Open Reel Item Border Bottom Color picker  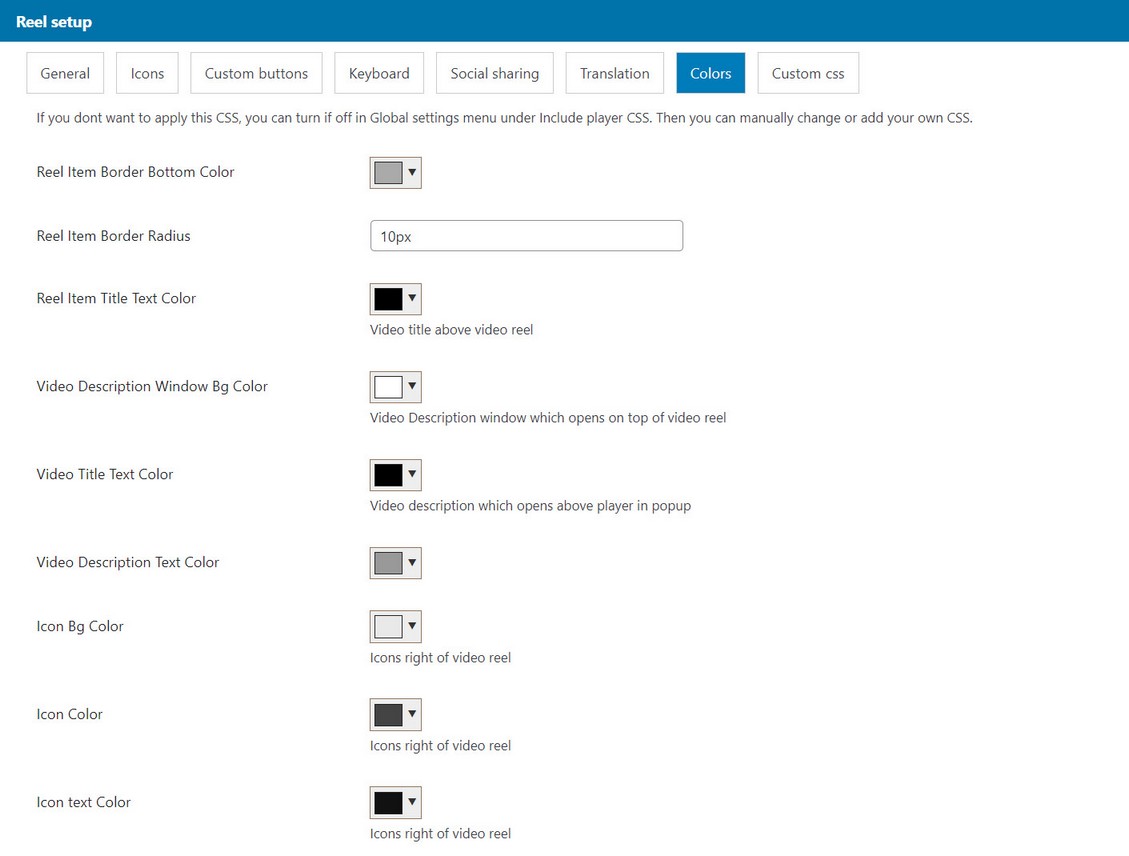pyautogui.click(x=388, y=173)
